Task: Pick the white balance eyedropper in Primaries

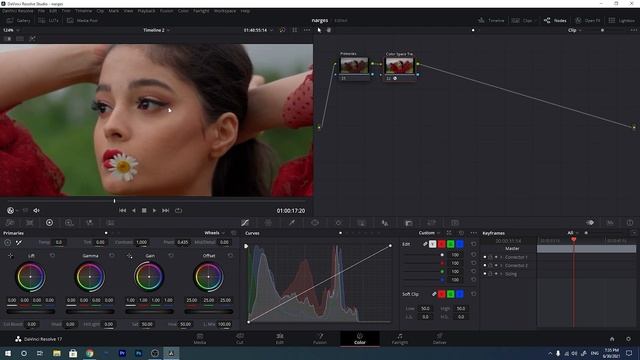Action: pos(19,242)
